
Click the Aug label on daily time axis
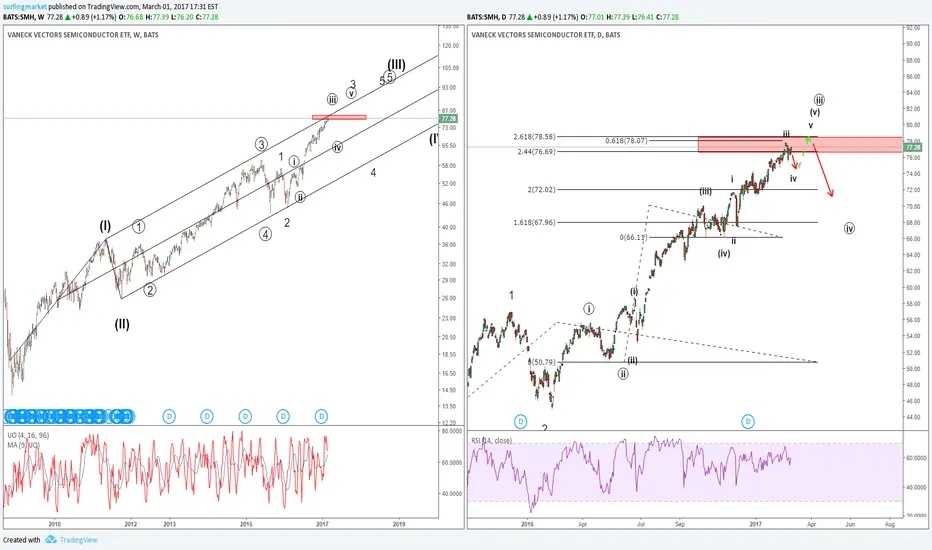[x=889, y=524]
